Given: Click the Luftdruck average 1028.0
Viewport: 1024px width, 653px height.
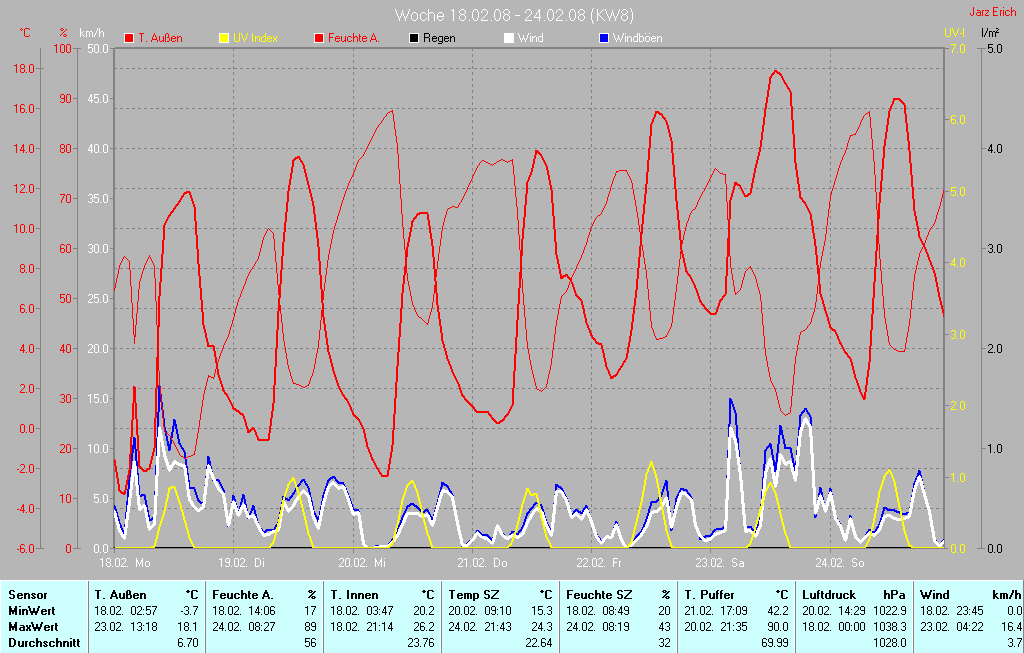Looking at the screenshot, I should click(x=890, y=643).
